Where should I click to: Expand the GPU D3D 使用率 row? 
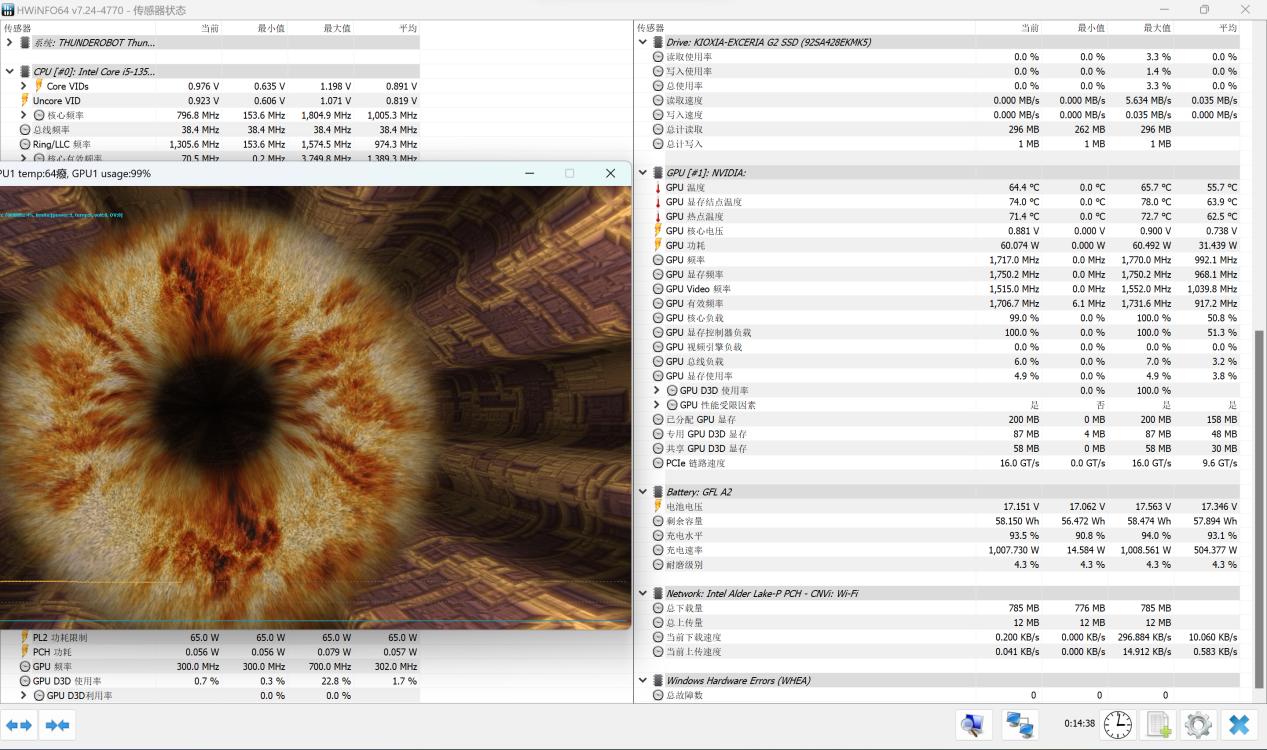coord(657,390)
